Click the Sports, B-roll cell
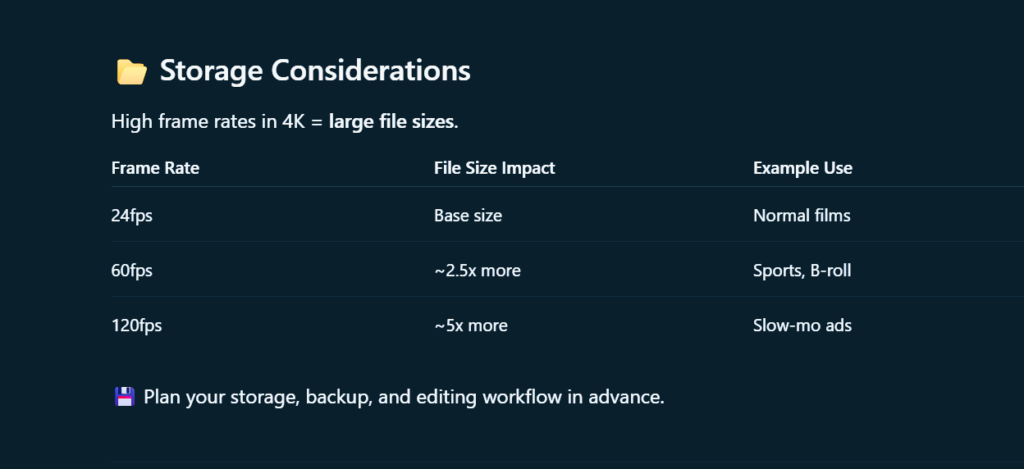Image resolution: width=1024 pixels, height=469 pixels. point(802,270)
